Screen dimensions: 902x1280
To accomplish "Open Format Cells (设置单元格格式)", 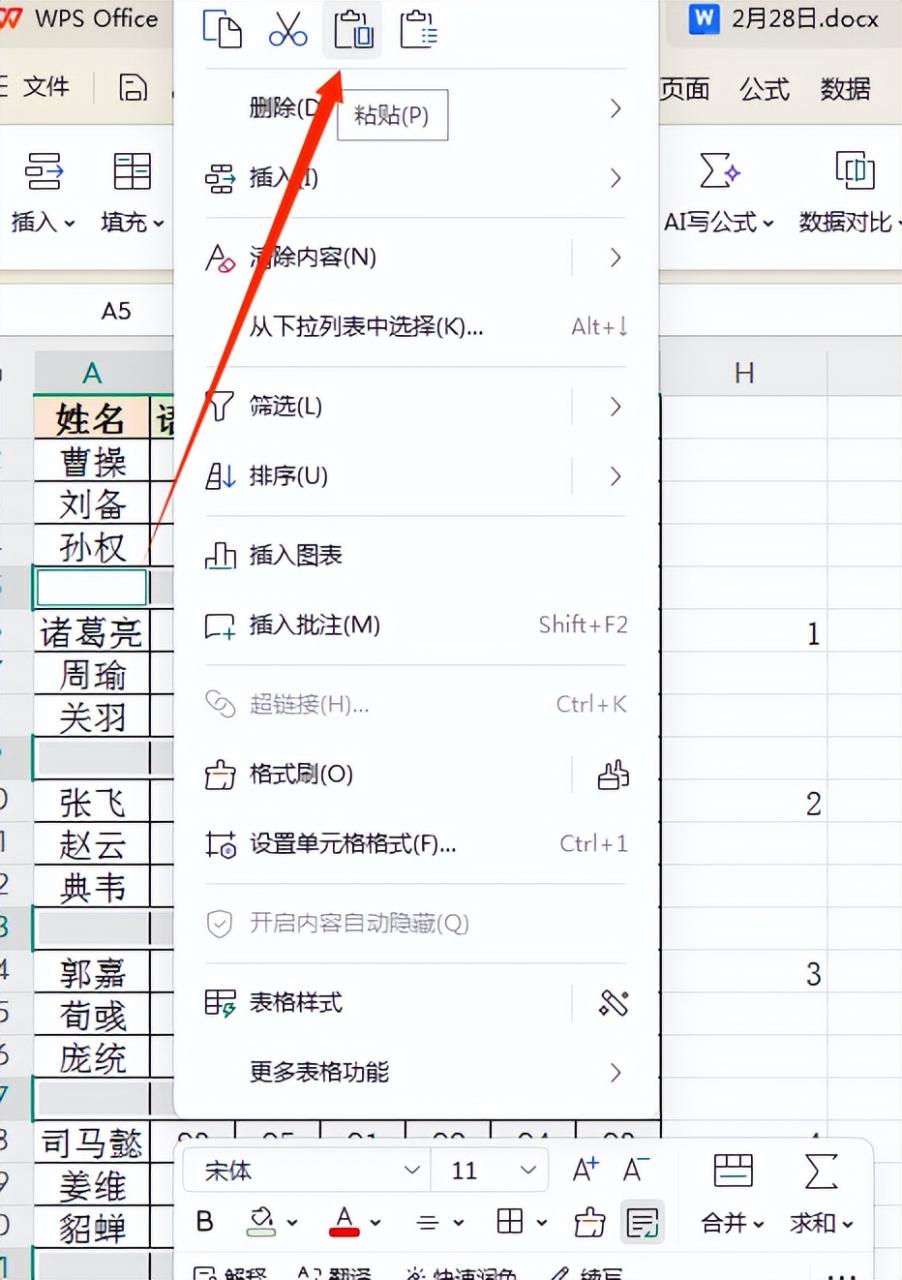I will point(415,844).
